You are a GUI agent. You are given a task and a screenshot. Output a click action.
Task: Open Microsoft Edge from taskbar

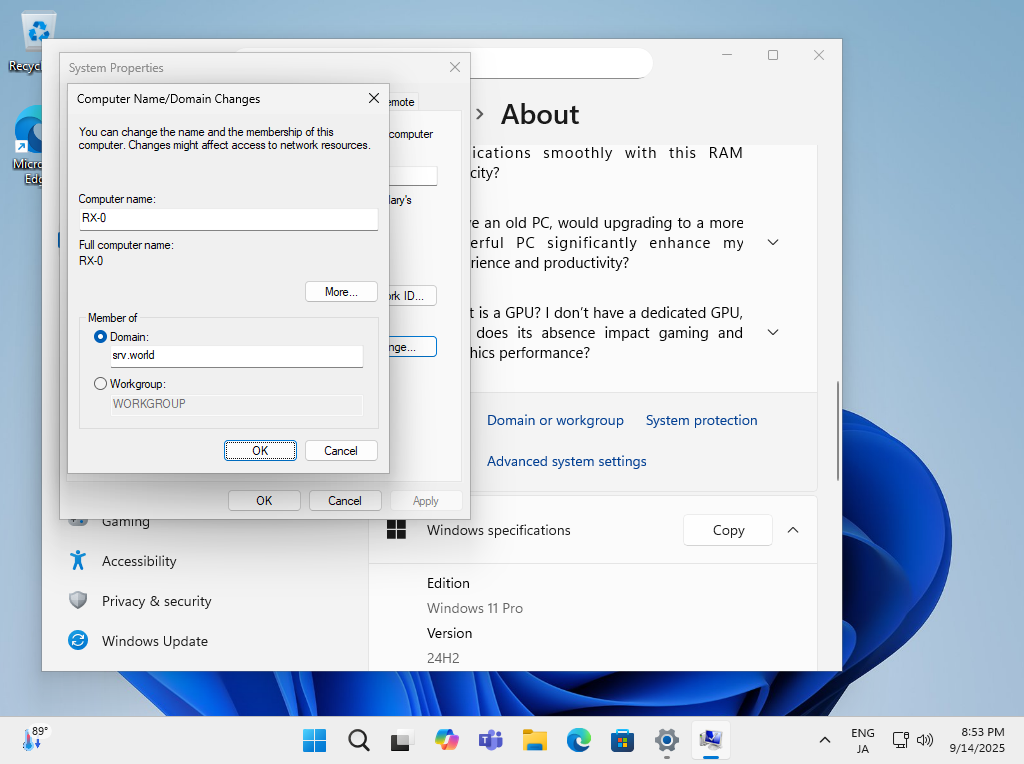pyautogui.click(x=579, y=740)
